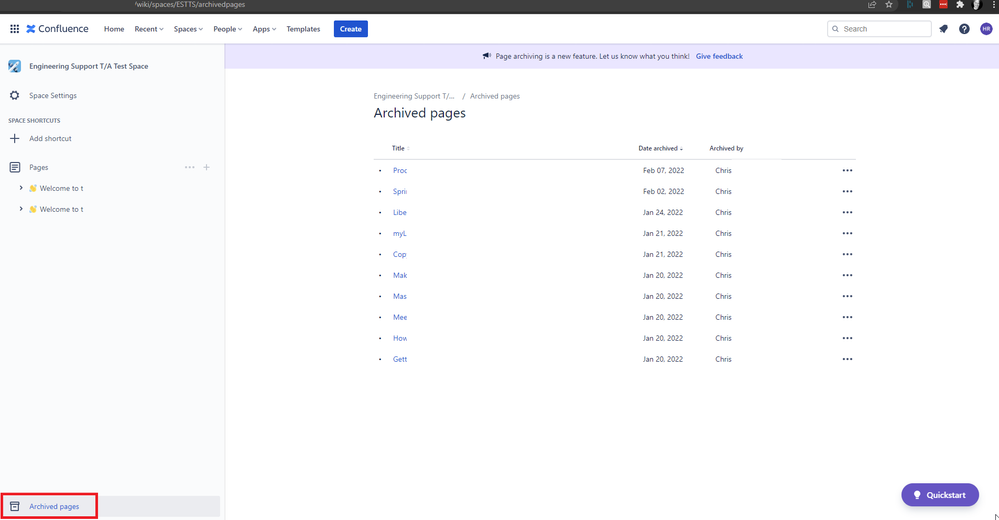Sort table by Title column
Image resolution: width=999 pixels, height=520 pixels.
[x=400, y=148]
